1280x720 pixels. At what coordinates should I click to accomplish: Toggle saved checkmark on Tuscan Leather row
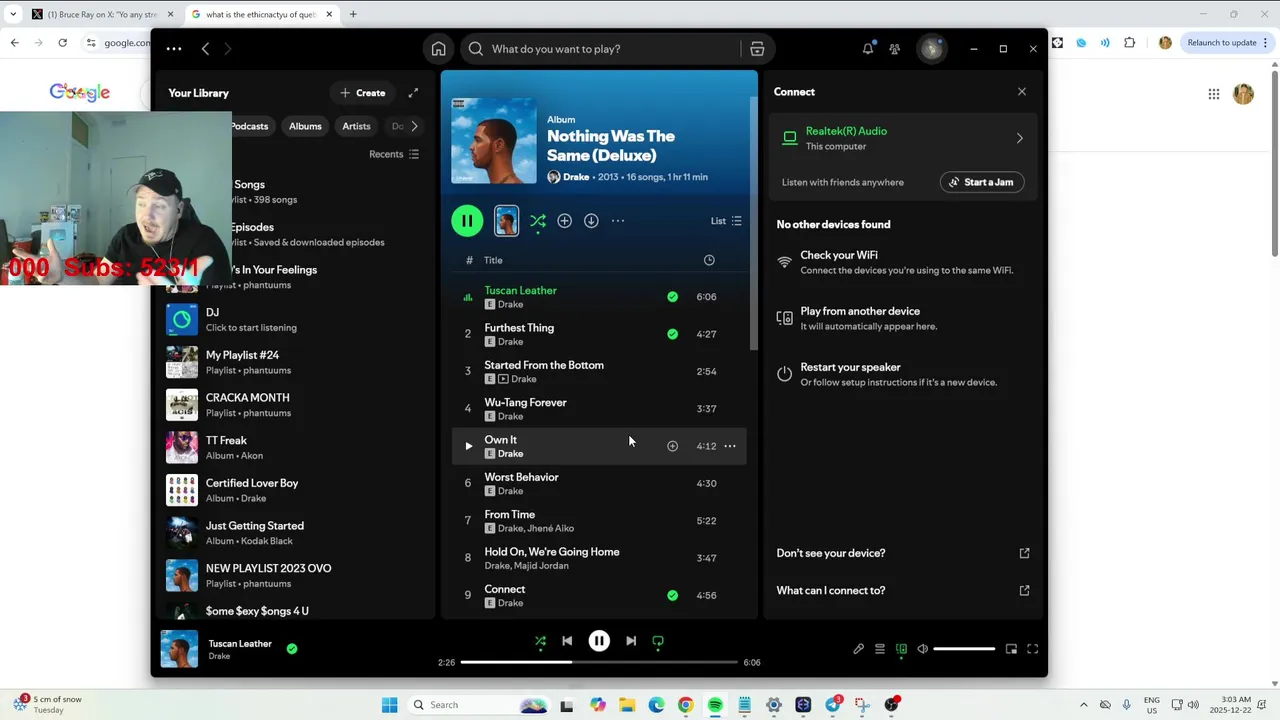672,297
